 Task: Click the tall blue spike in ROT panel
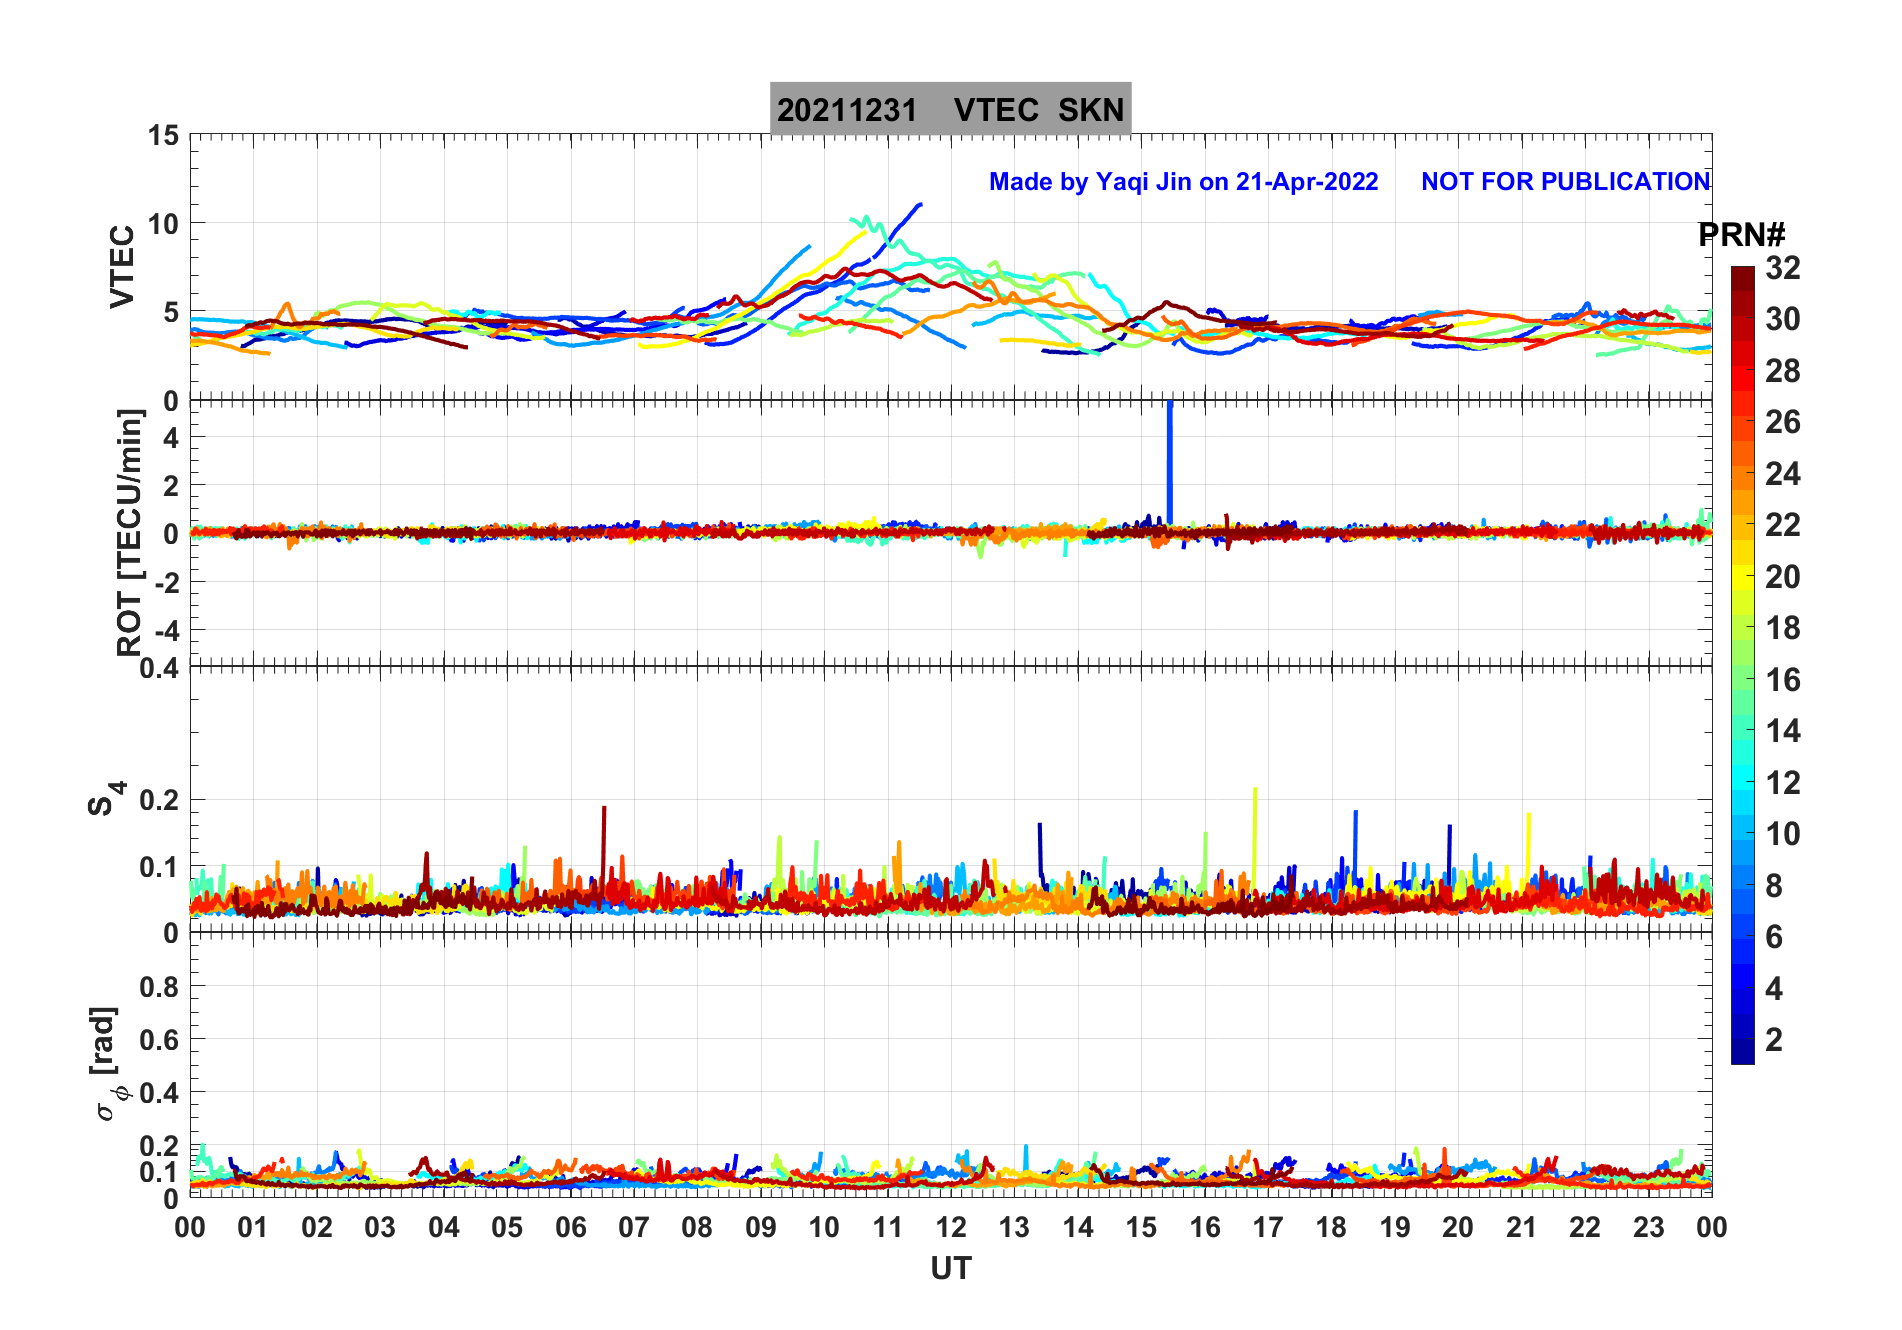tap(1170, 461)
